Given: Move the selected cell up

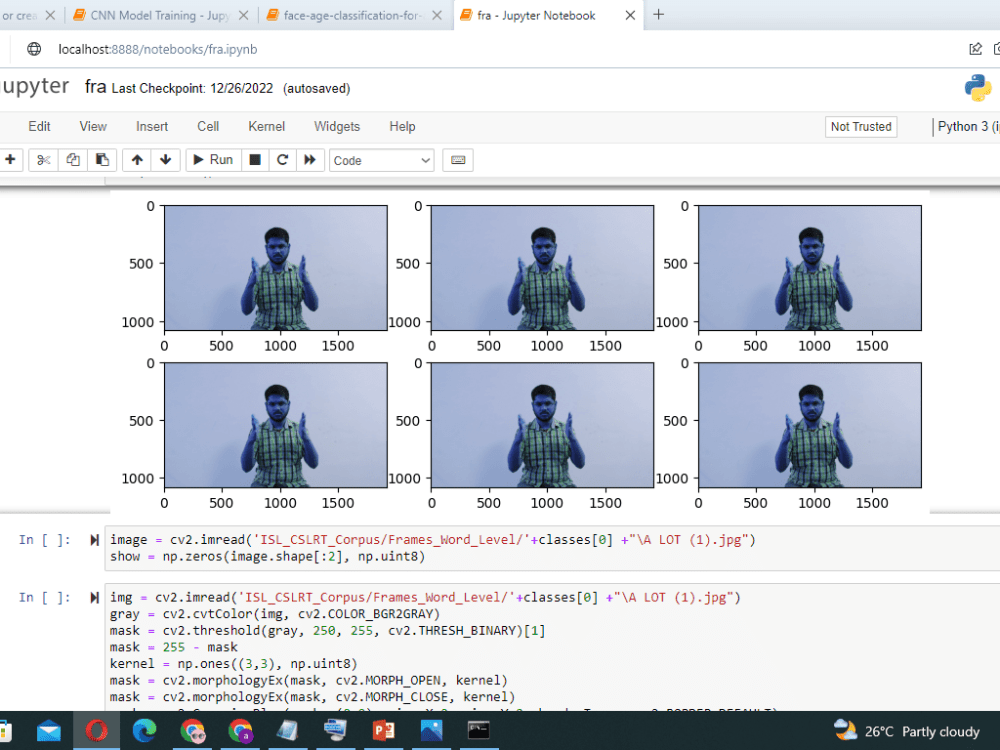Looking at the screenshot, I should coord(136,160).
